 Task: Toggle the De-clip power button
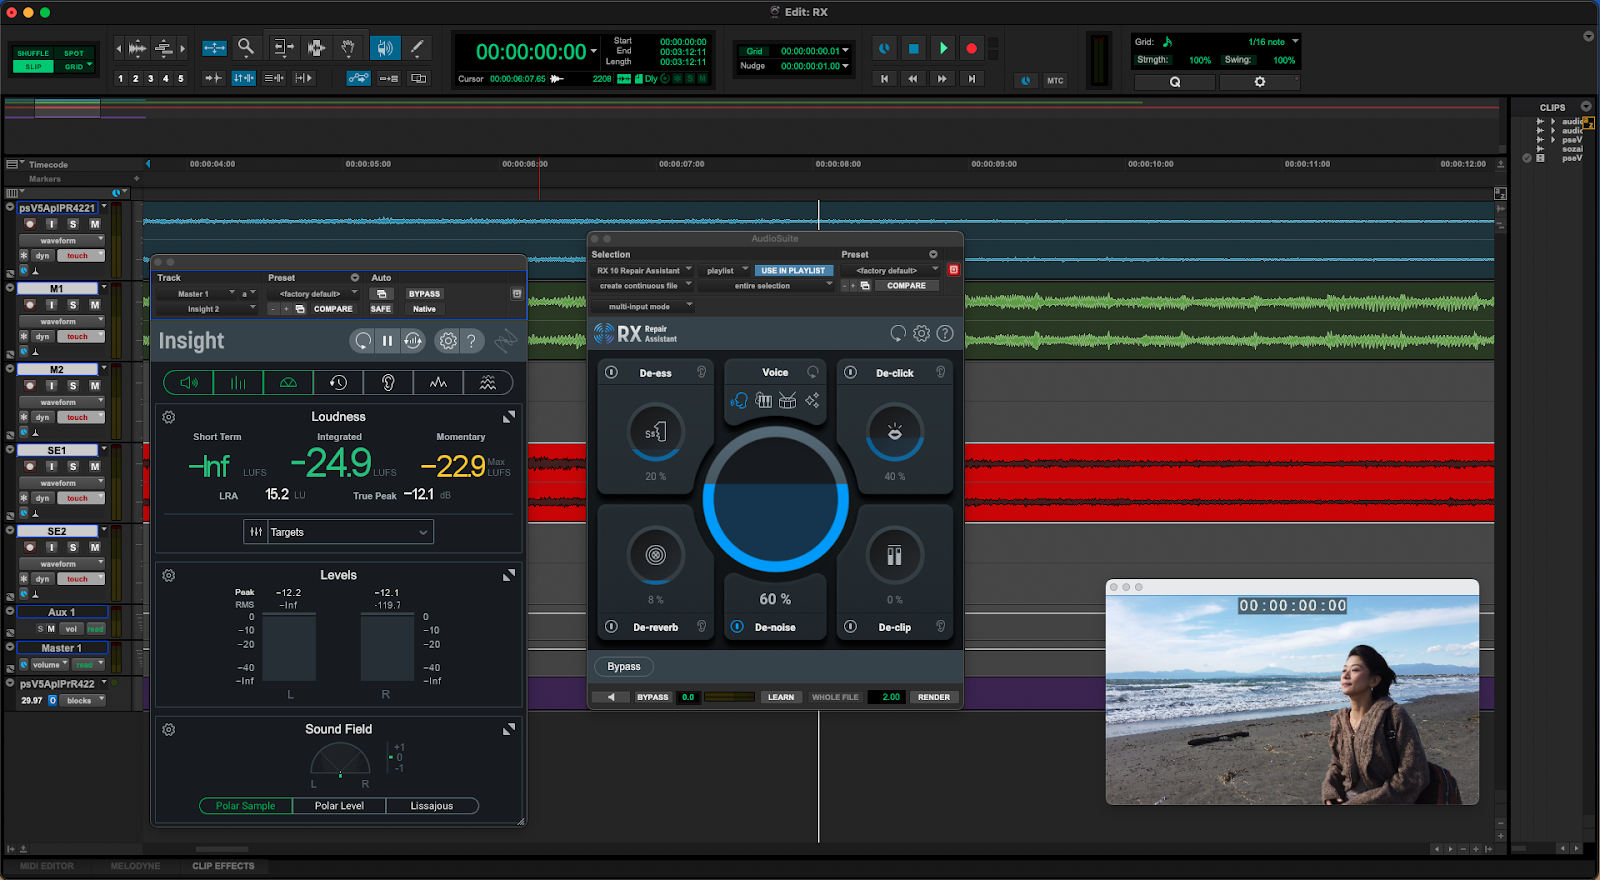pos(851,627)
